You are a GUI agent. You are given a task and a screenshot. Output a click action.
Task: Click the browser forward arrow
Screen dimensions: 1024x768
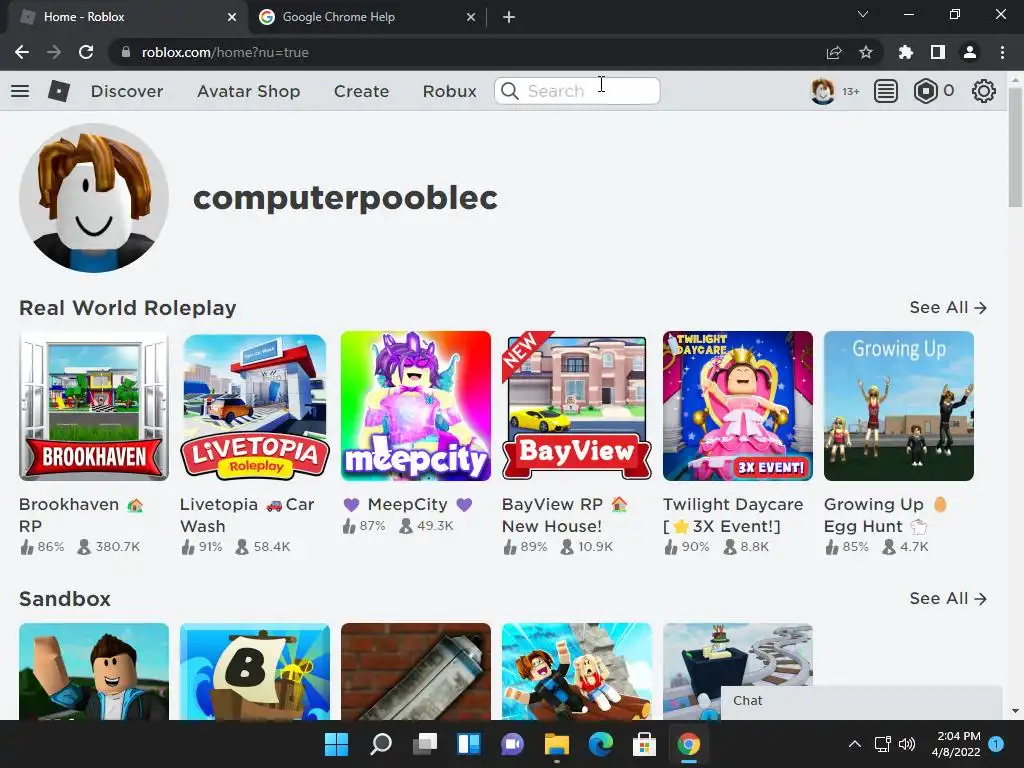(54, 52)
